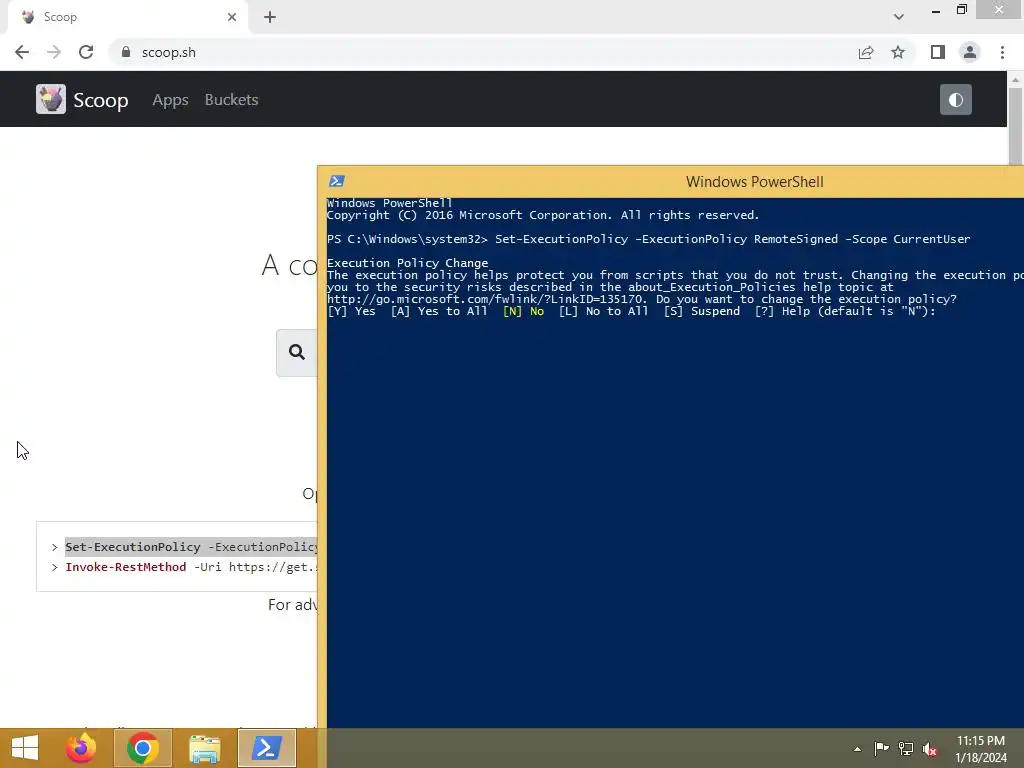
Task: Bookmark this tab with the star
Action: tap(898, 52)
